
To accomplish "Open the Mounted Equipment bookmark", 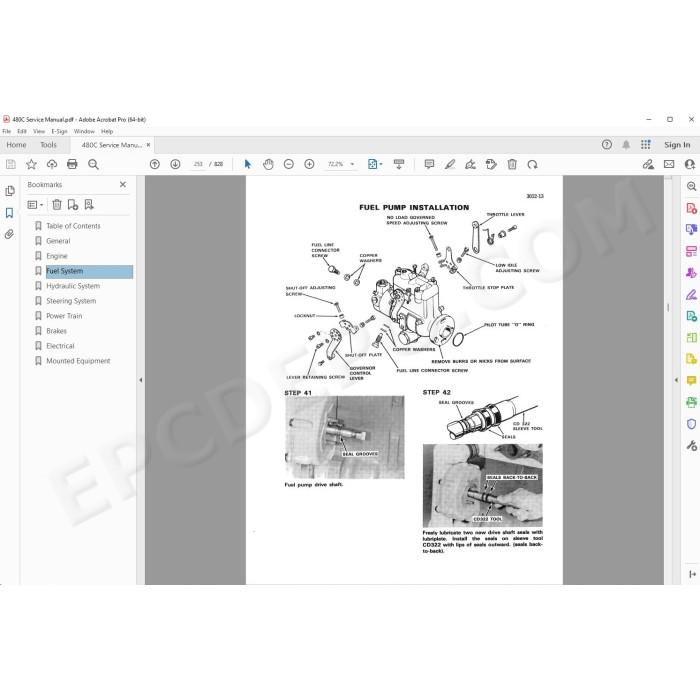I will click(78, 361).
